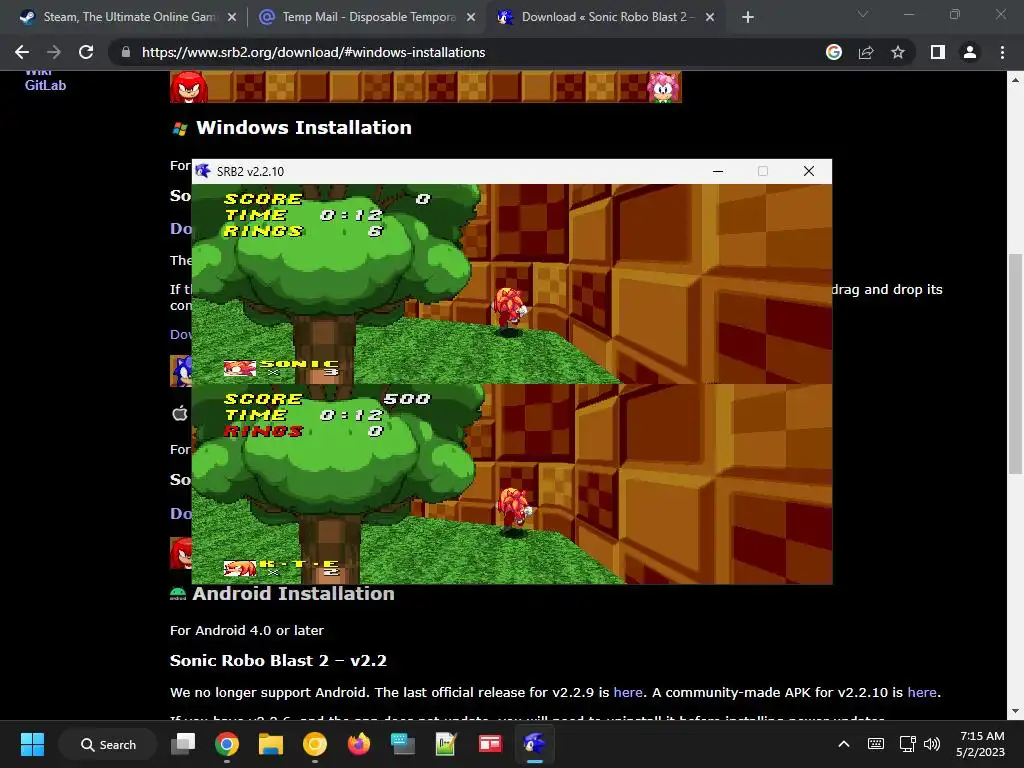Open the v2.2.9 Android release 'here' link
This screenshot has width=1024, height=768.
pos(628,692)
